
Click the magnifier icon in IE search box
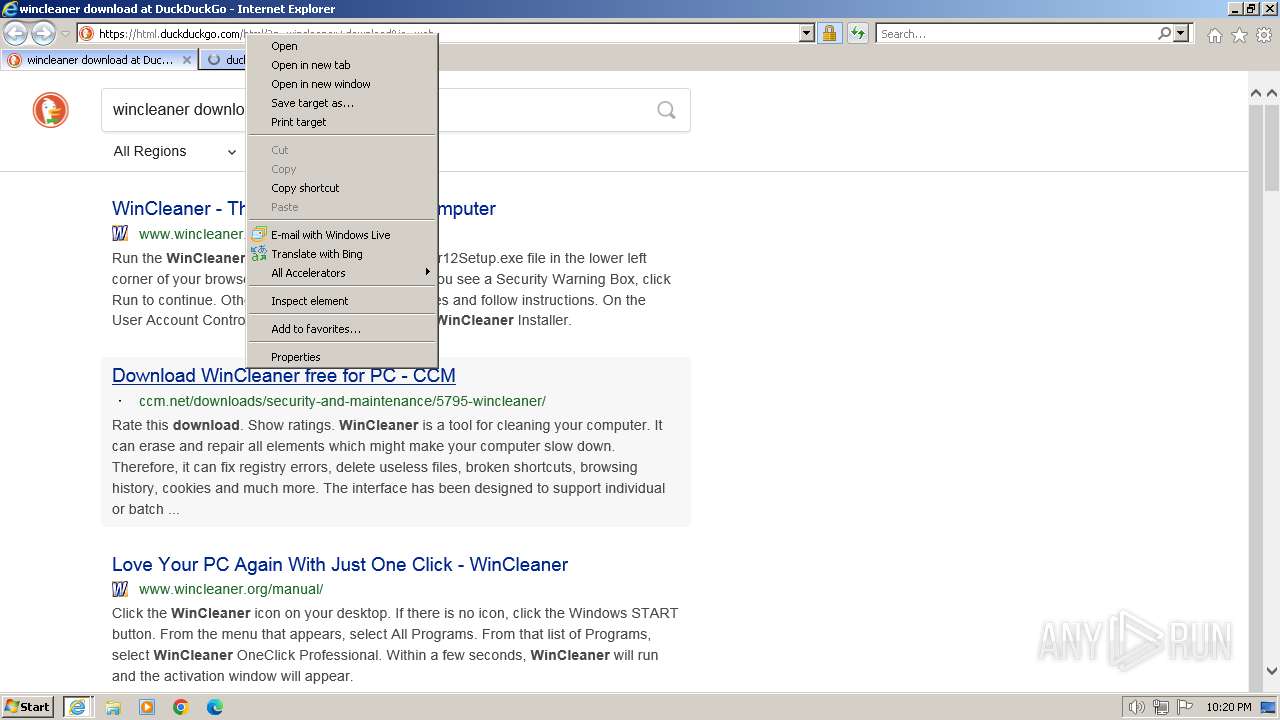coord(1164,34)
